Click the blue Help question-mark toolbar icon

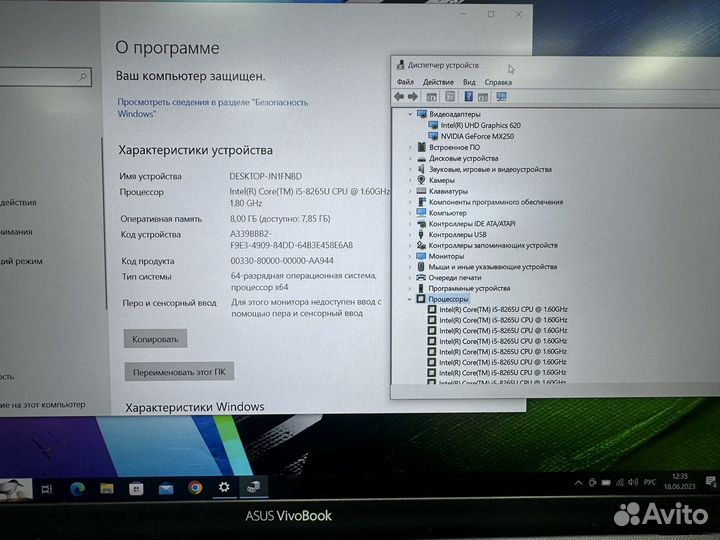468,96
